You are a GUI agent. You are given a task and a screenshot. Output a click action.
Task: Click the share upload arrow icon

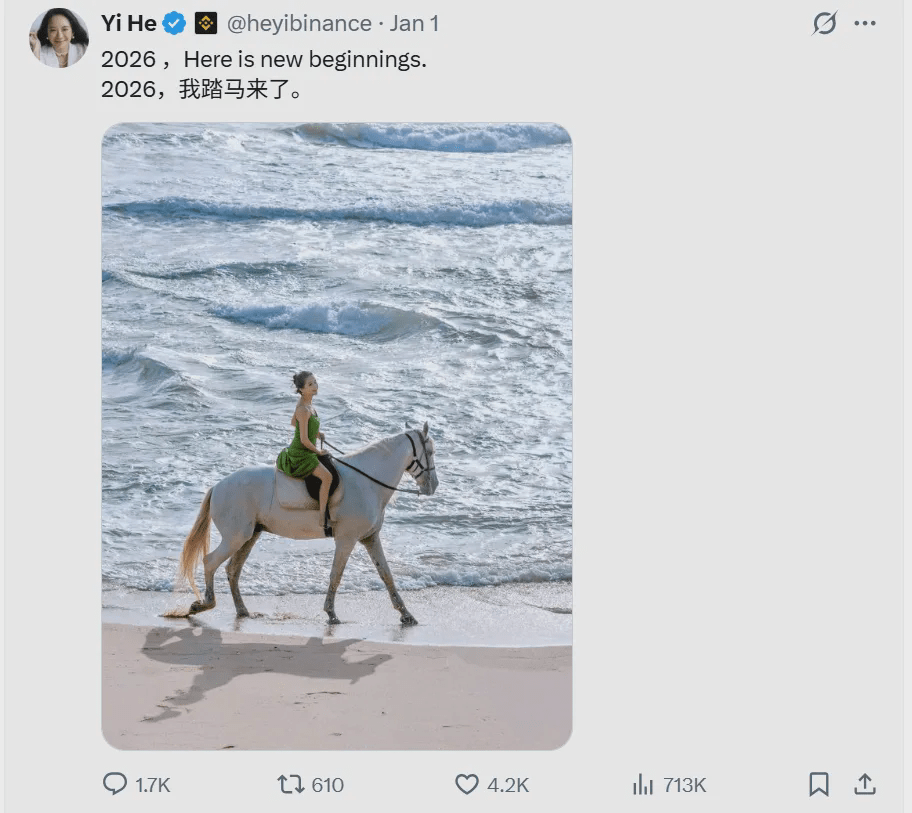865,784
